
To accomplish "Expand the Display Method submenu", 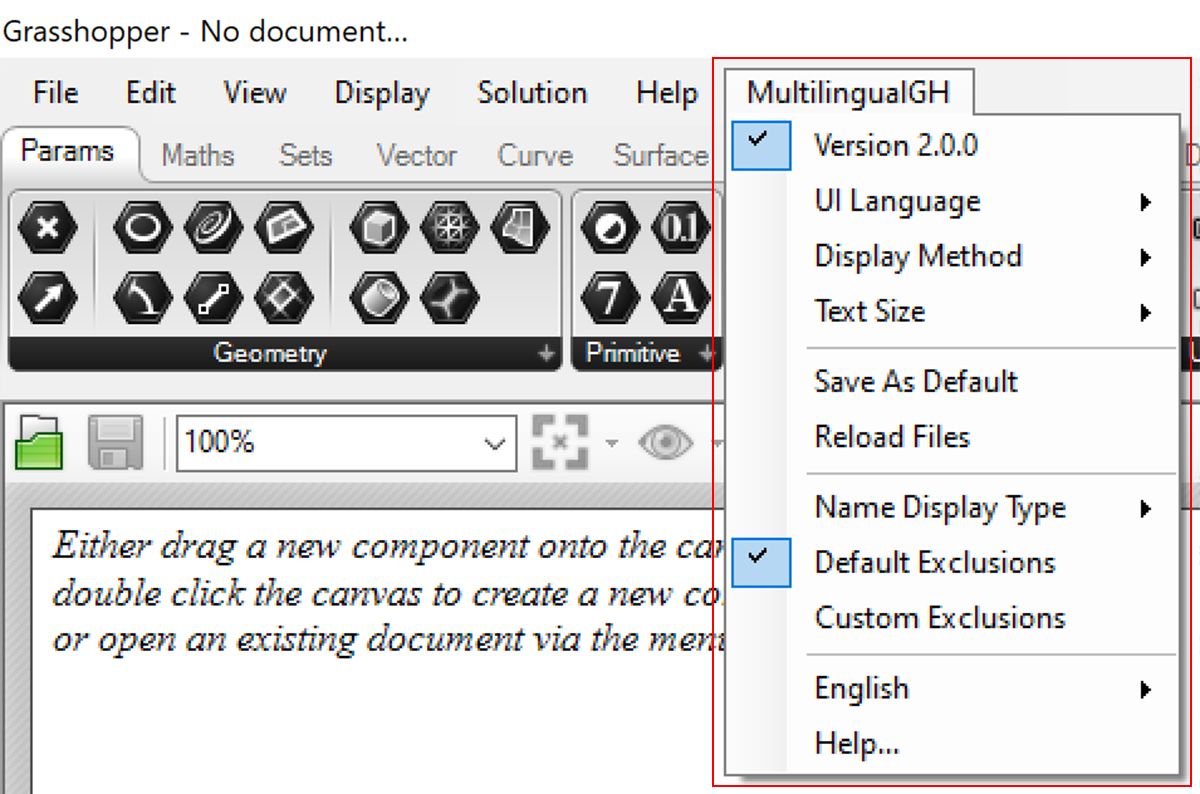I will pos(953,257).
